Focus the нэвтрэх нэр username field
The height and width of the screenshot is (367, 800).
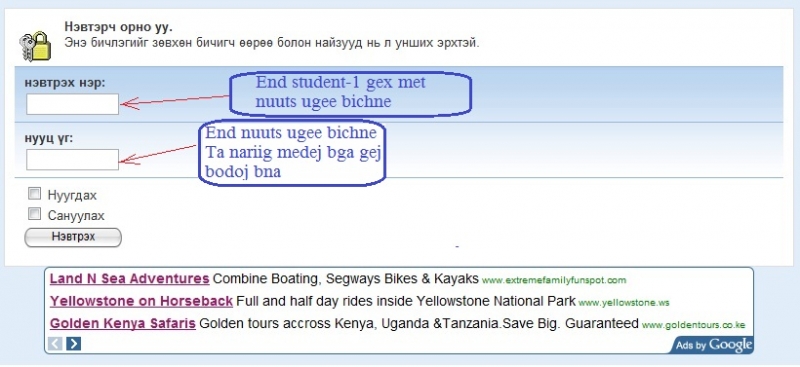coord(72,104)
